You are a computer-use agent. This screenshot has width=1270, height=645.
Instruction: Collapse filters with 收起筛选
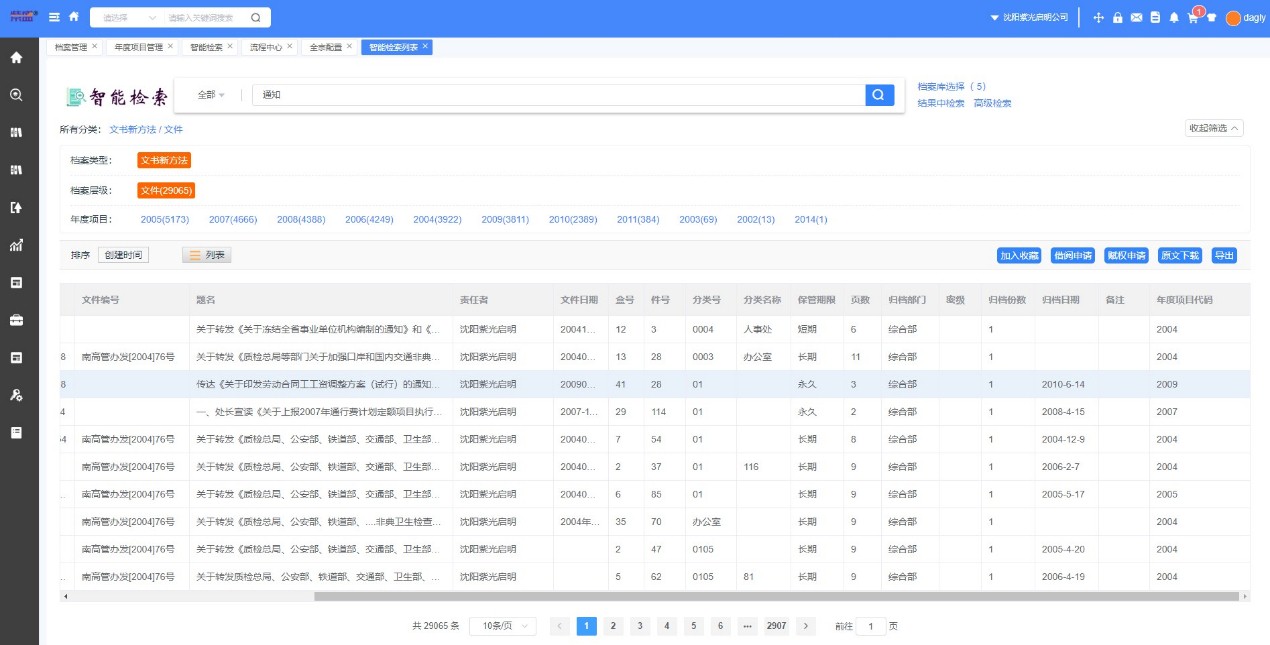(1214, 128)
